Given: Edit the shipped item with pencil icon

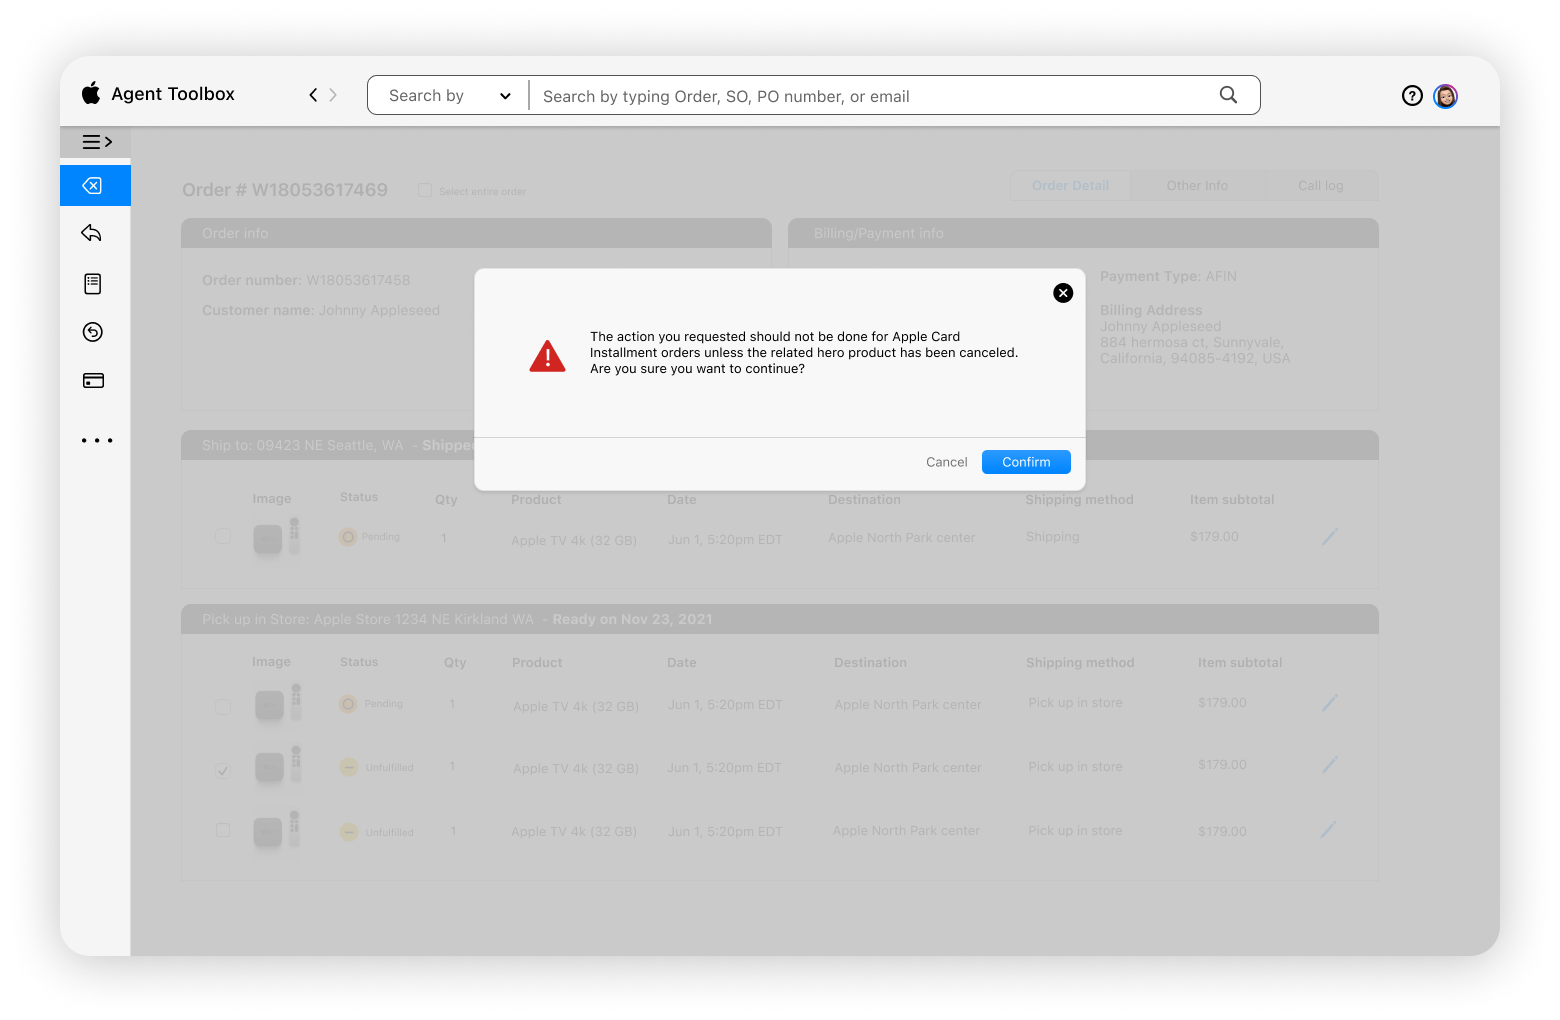Looking at the screenshot, I should point(1329,537).
